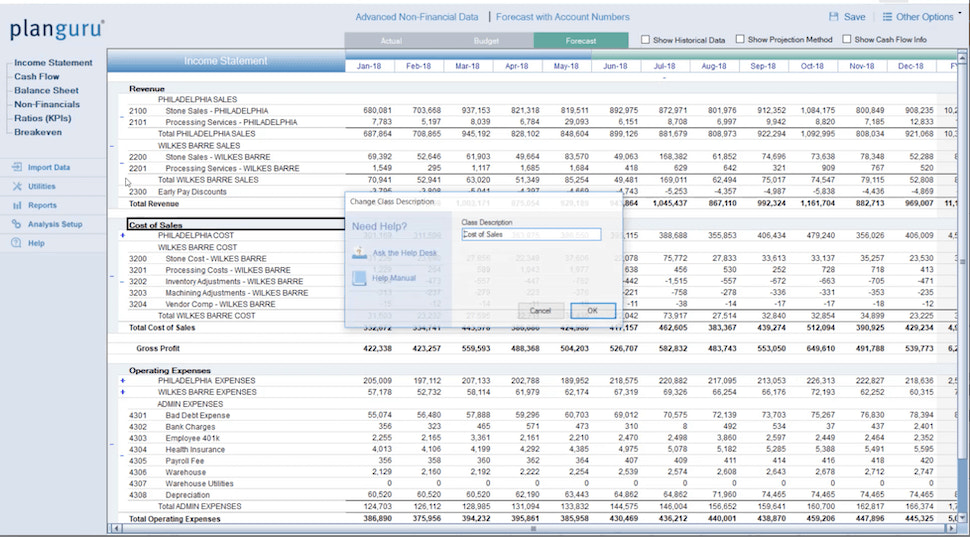Click left arrow on horizontal scrollbar

[114, 527]
